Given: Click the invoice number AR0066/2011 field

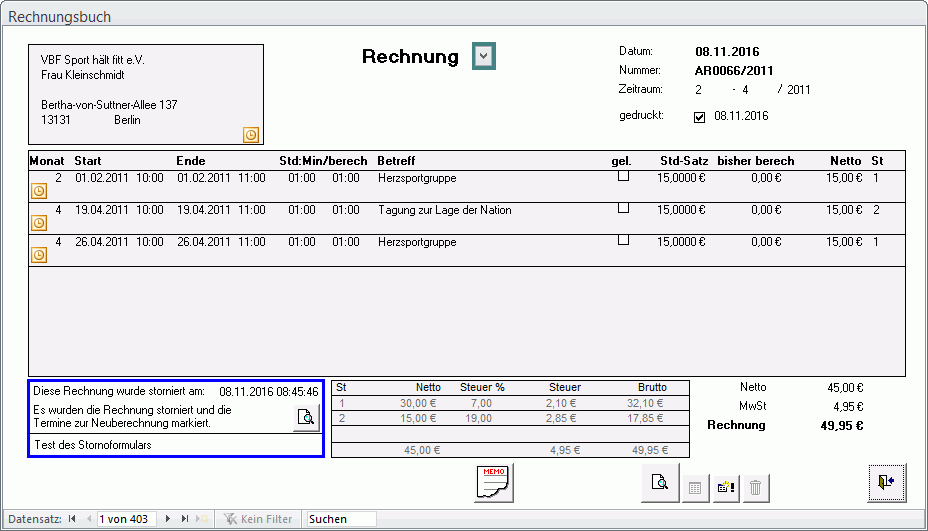Looking at the screenshot, I should tap(734, 71).
